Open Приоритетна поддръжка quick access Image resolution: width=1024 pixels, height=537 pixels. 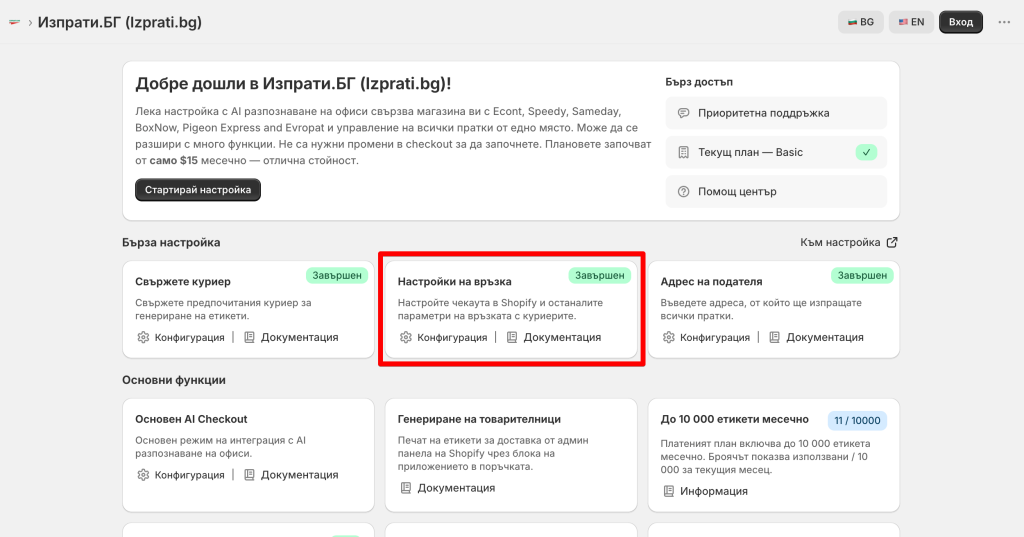click(776, 113)
